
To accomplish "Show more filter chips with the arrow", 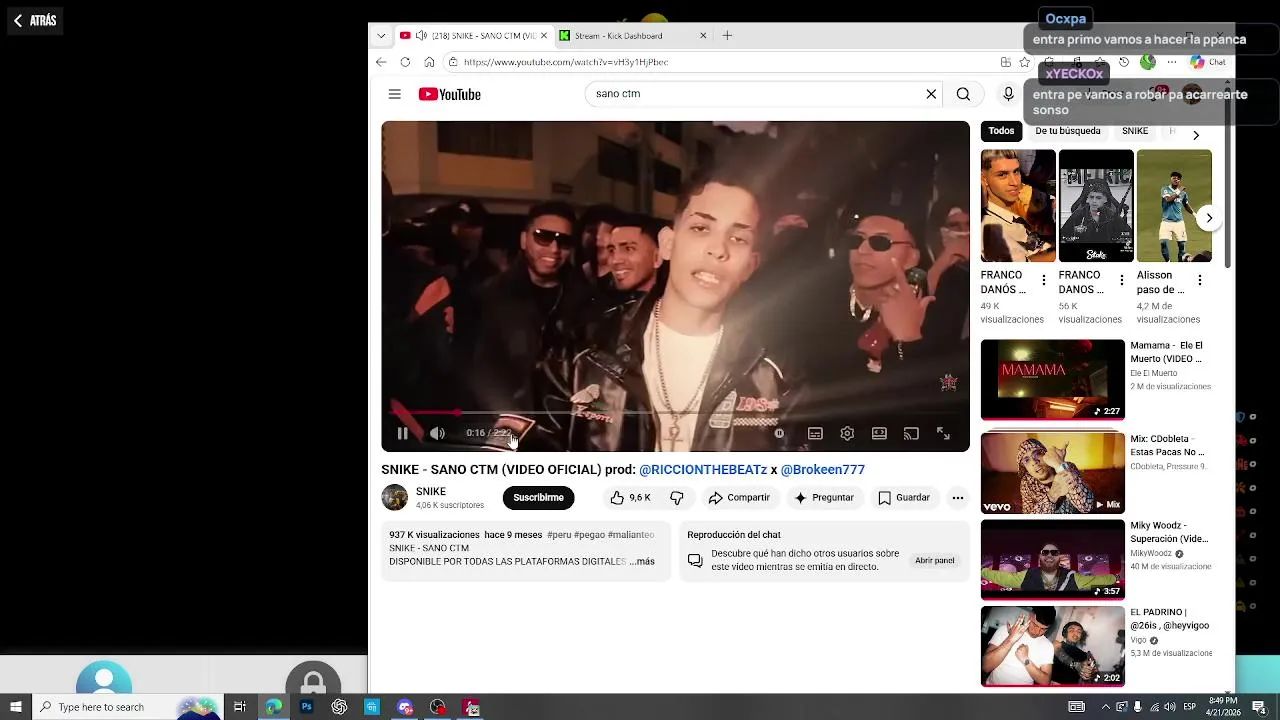I will click(1196, 135).
